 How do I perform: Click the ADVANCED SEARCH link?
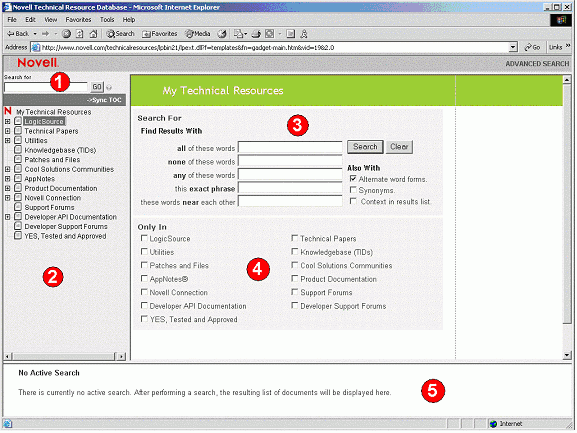[x=537, y=64]
